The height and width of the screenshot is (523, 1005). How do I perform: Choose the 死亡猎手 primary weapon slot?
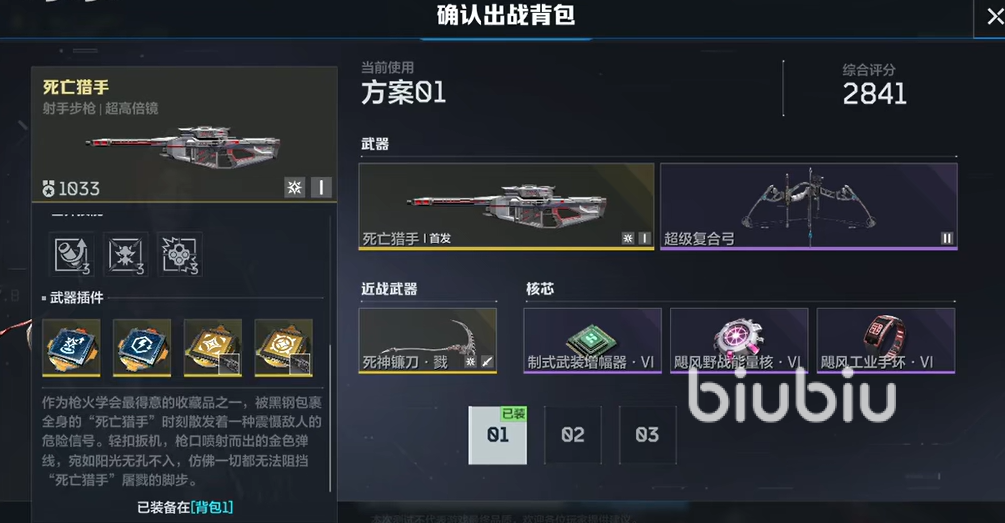506,206
